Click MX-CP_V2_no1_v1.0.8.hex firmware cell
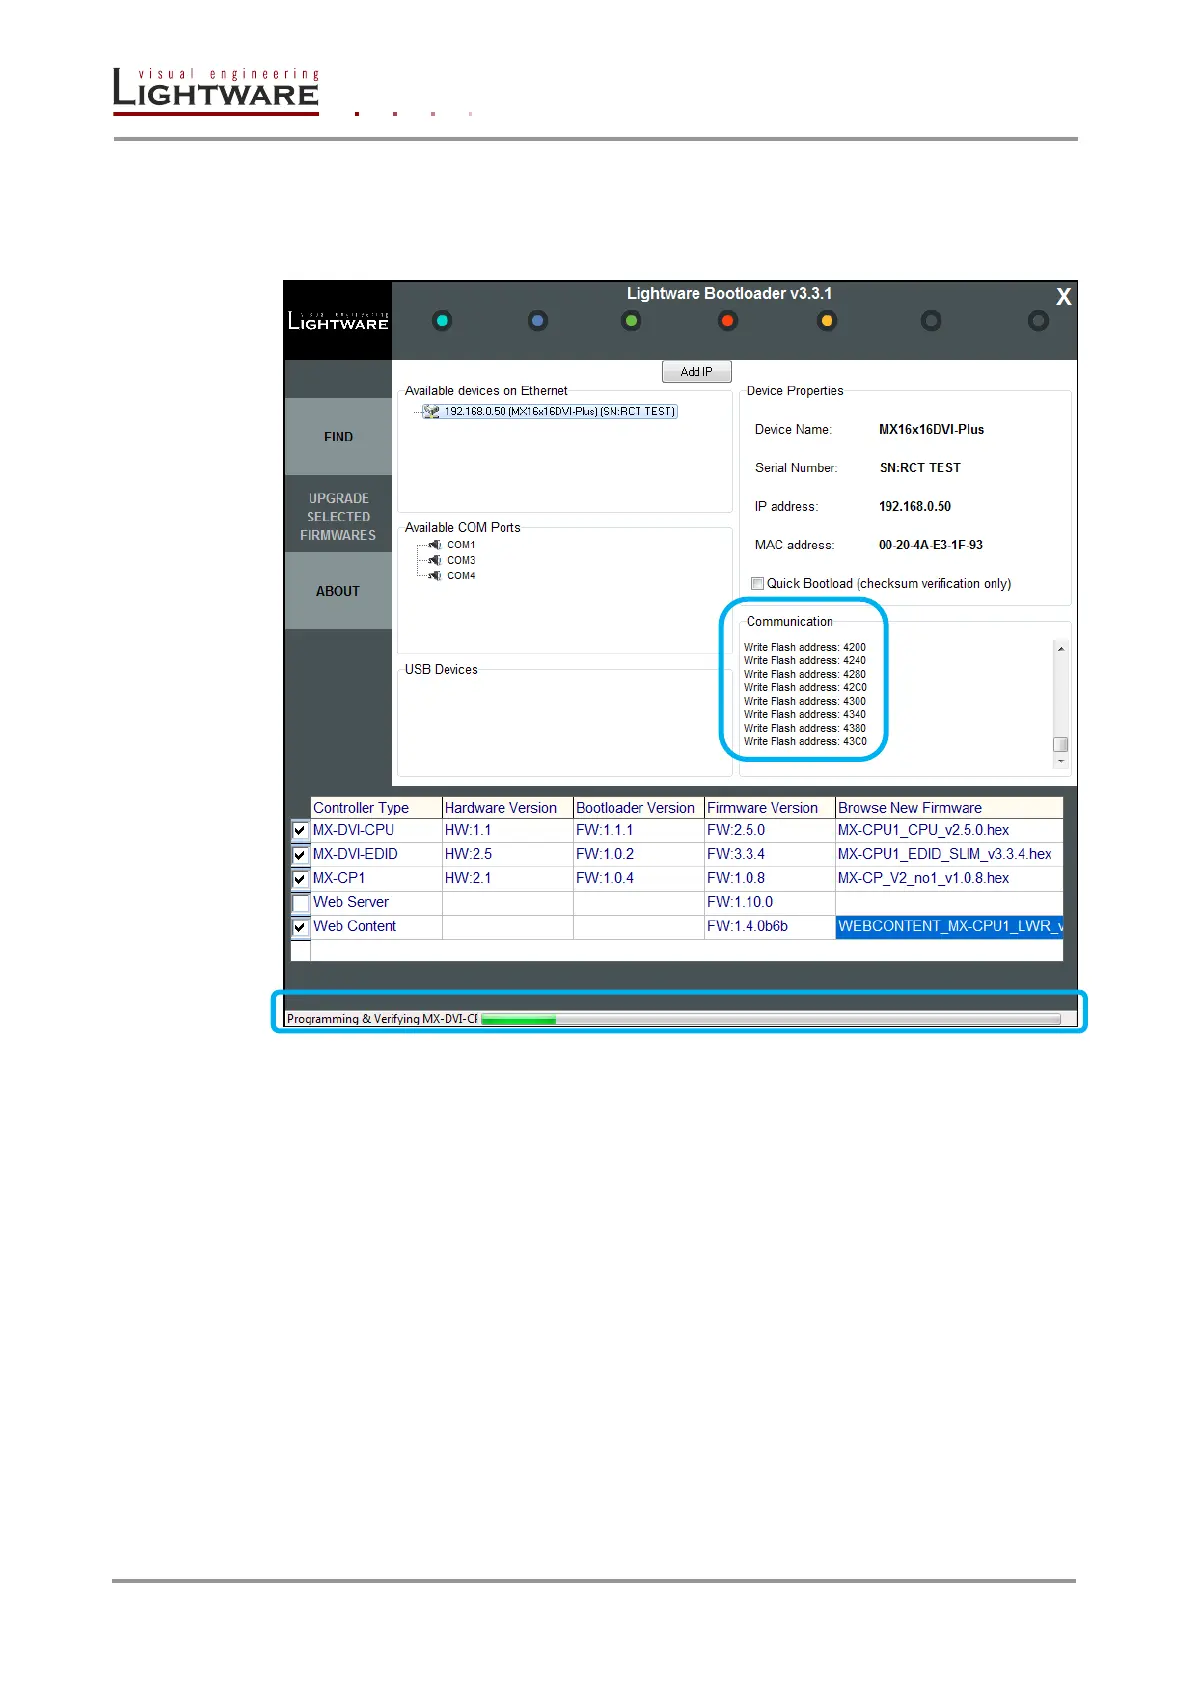This screenshot has width=1191, height=1684. tap(949, 878)
